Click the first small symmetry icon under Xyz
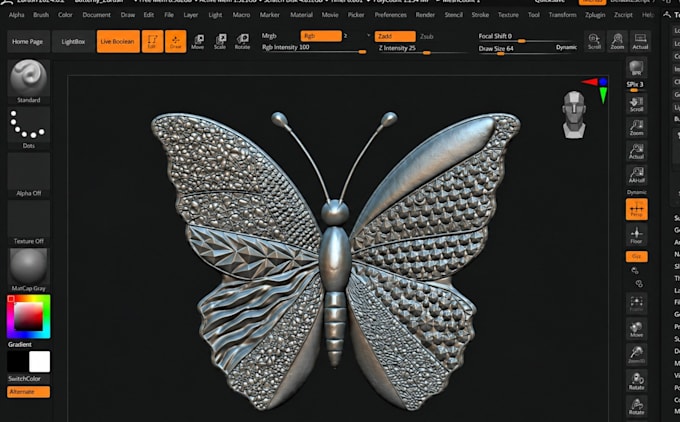 click(x=635, y=271)
